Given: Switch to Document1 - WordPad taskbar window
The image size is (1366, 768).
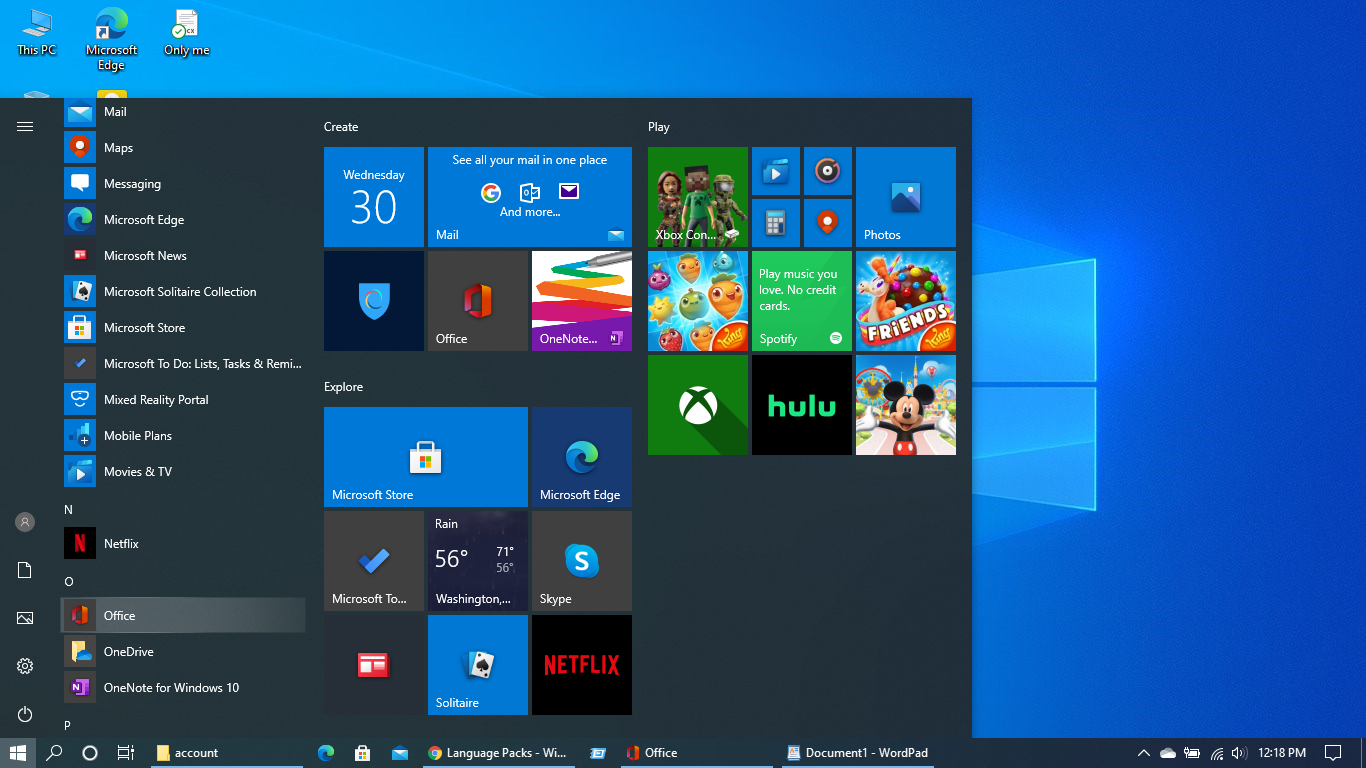Looking at the screenshot, I should point(858,753).
